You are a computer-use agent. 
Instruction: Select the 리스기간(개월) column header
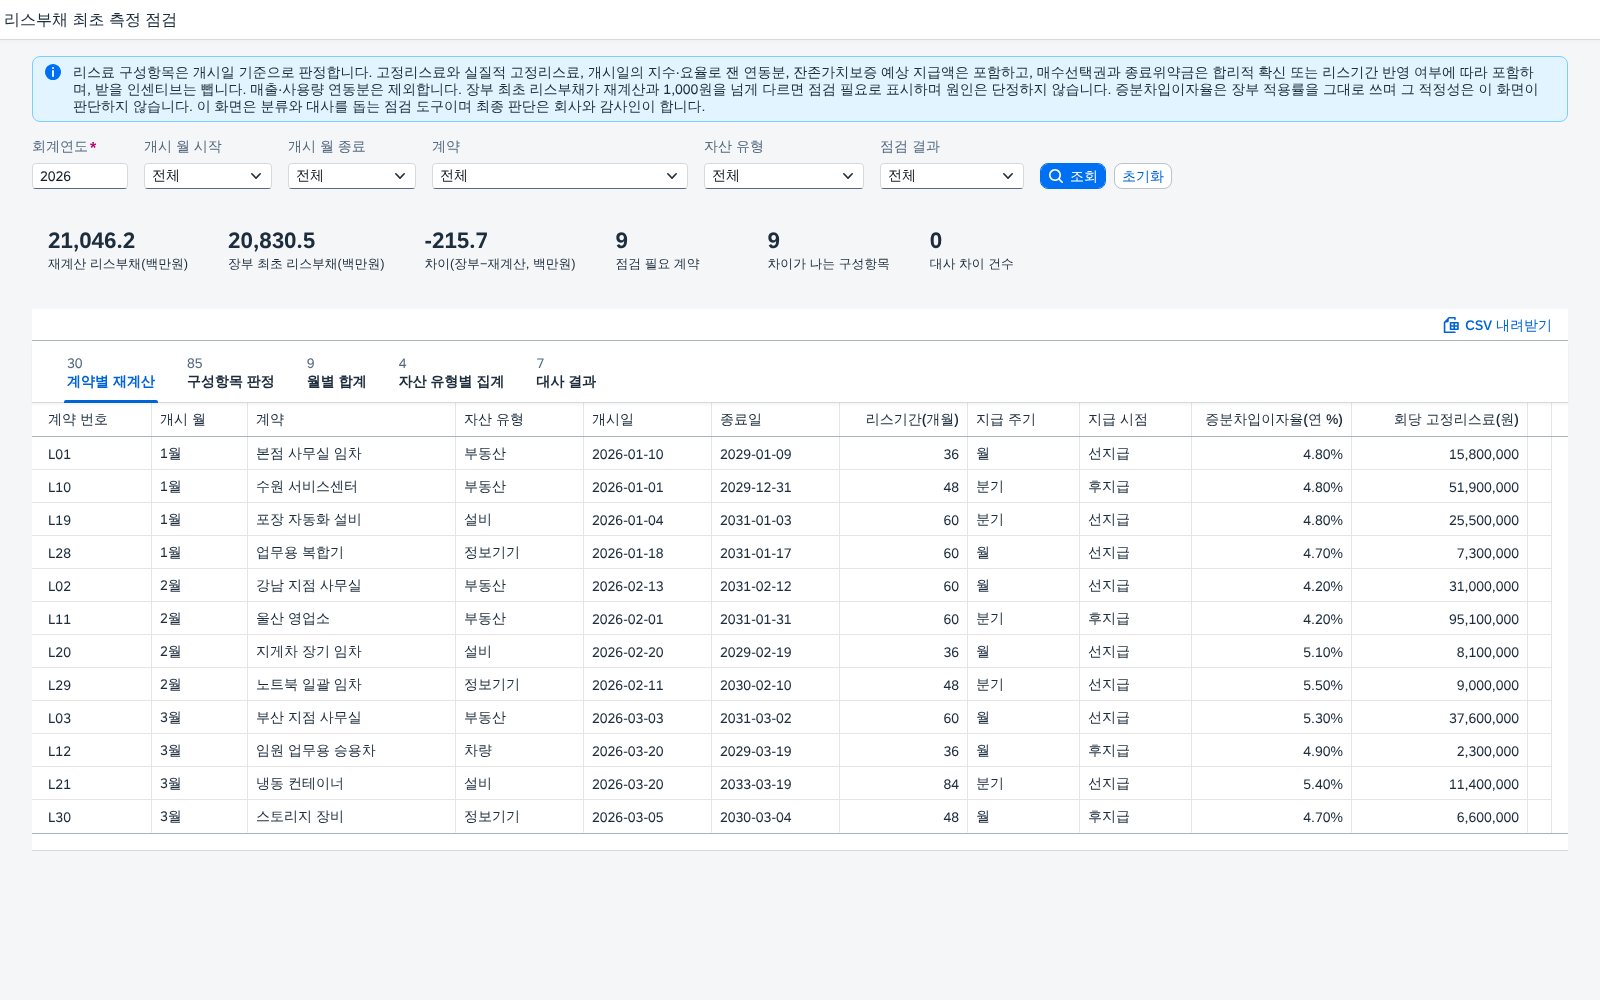click(904, 420)
